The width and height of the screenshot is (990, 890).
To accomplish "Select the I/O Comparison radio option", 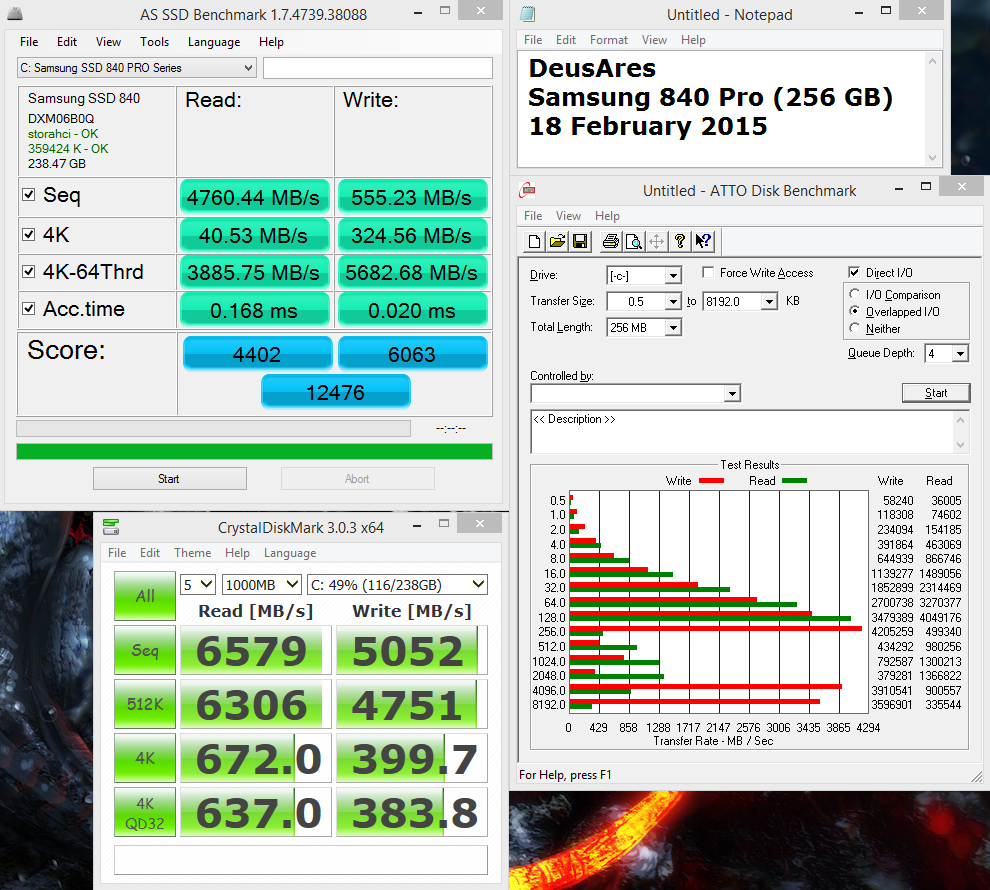I will coord(855,295).
